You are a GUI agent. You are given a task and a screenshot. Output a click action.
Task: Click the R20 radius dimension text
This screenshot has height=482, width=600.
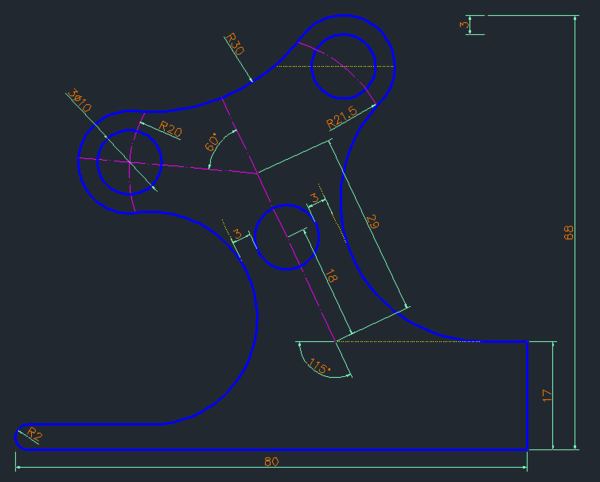point(172,129)
